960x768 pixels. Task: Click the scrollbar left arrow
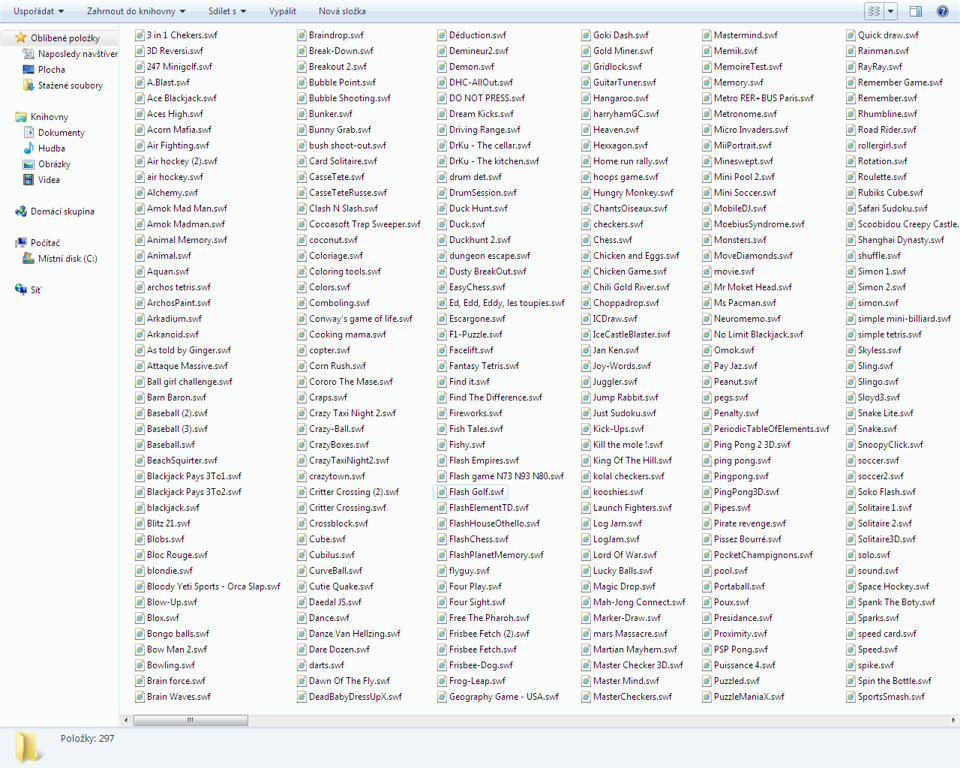tap(126, 720)
